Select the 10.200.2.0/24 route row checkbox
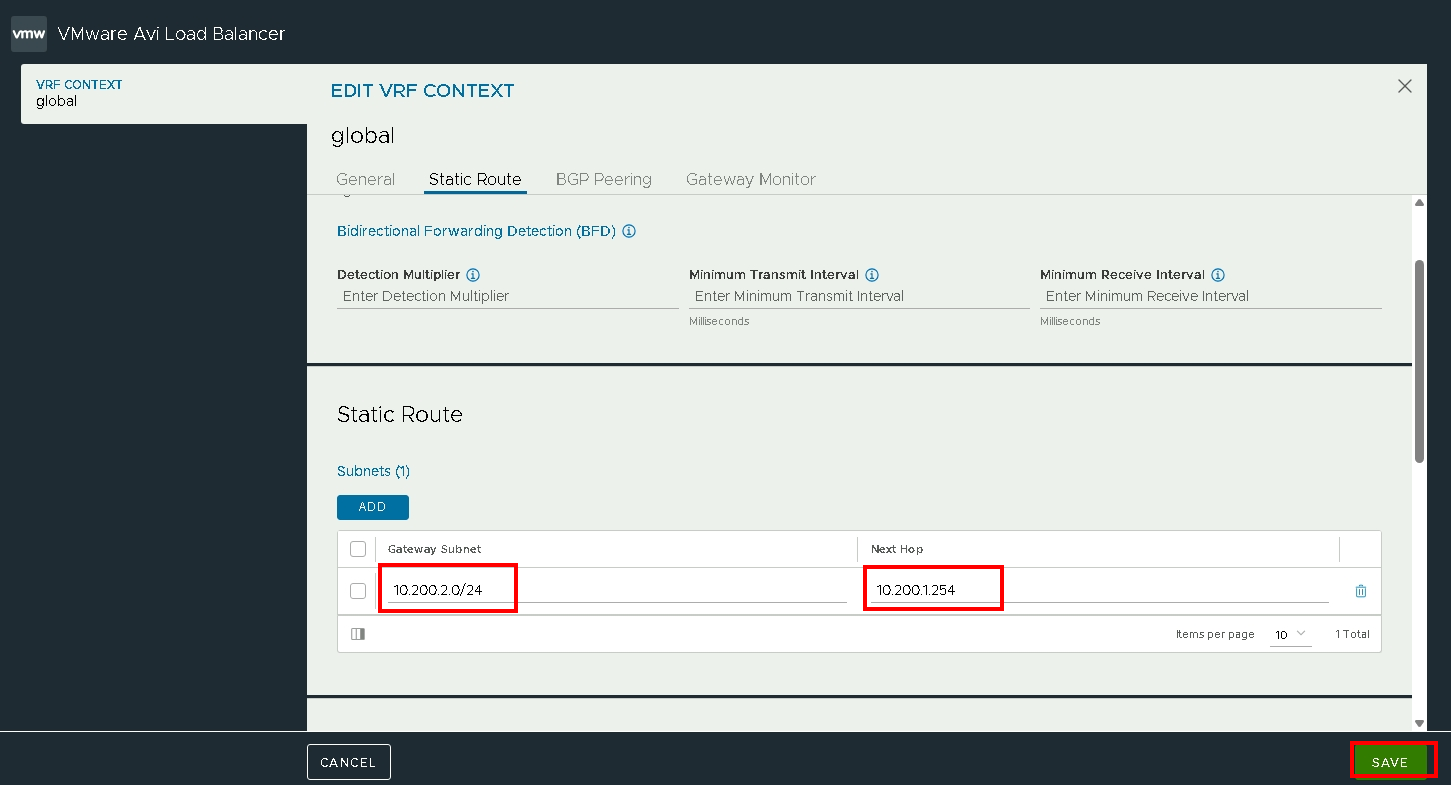The height and width of the screenshot is (785, 1451). 358,591
